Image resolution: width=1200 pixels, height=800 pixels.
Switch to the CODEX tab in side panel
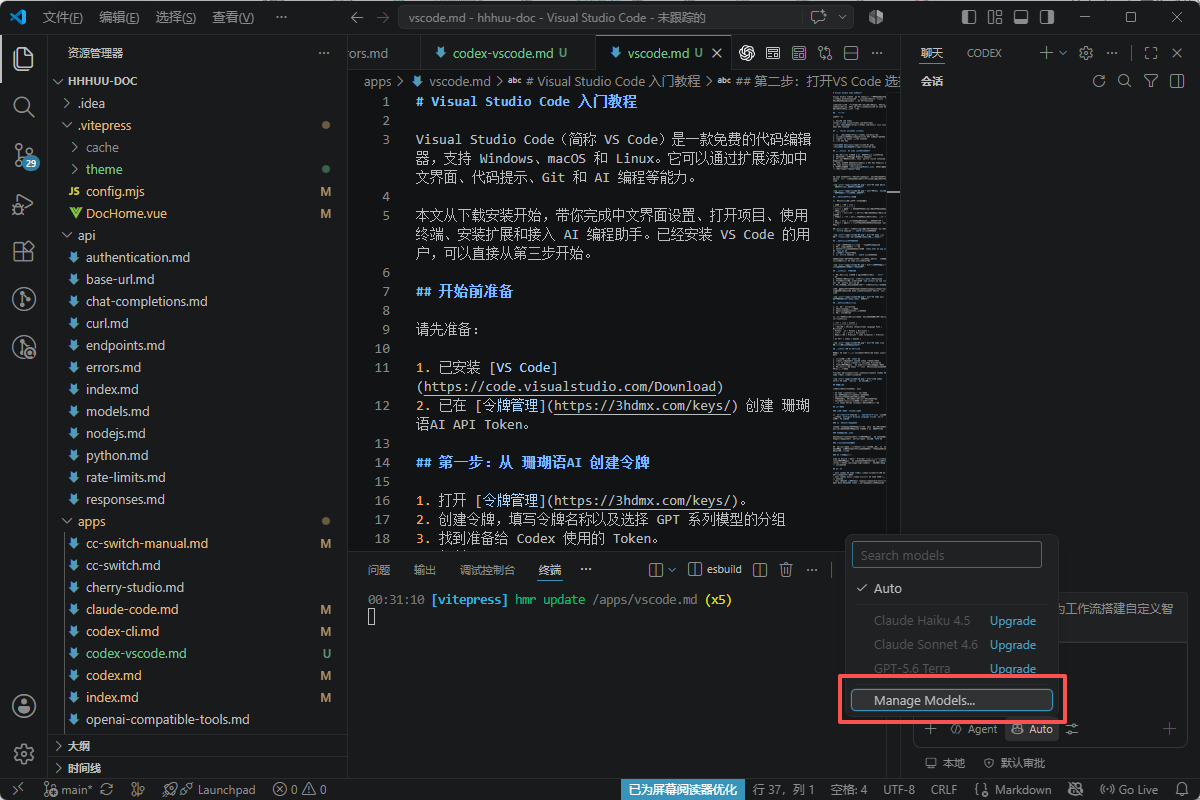pos(984,53)
